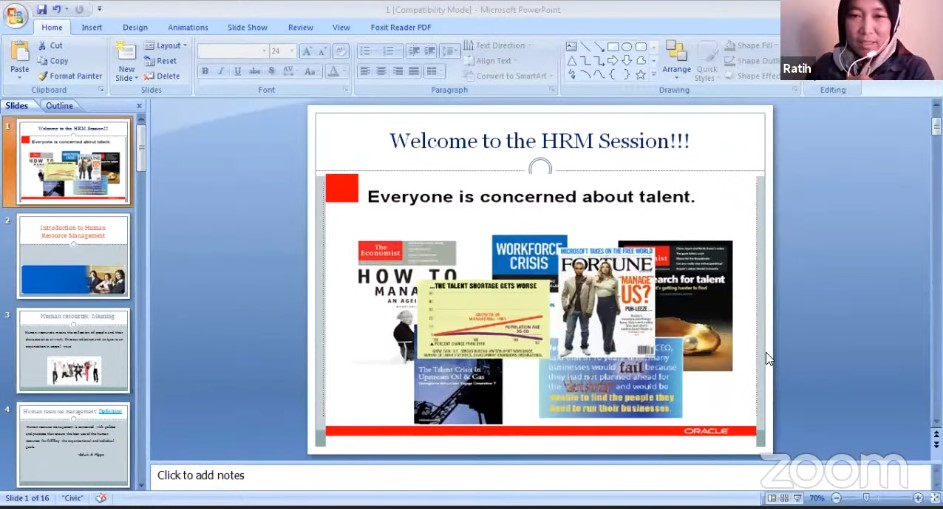Image resolution: width=943 pixels, height=509 pixels.
Task: Select the Text Box shape
Action: 571,46
